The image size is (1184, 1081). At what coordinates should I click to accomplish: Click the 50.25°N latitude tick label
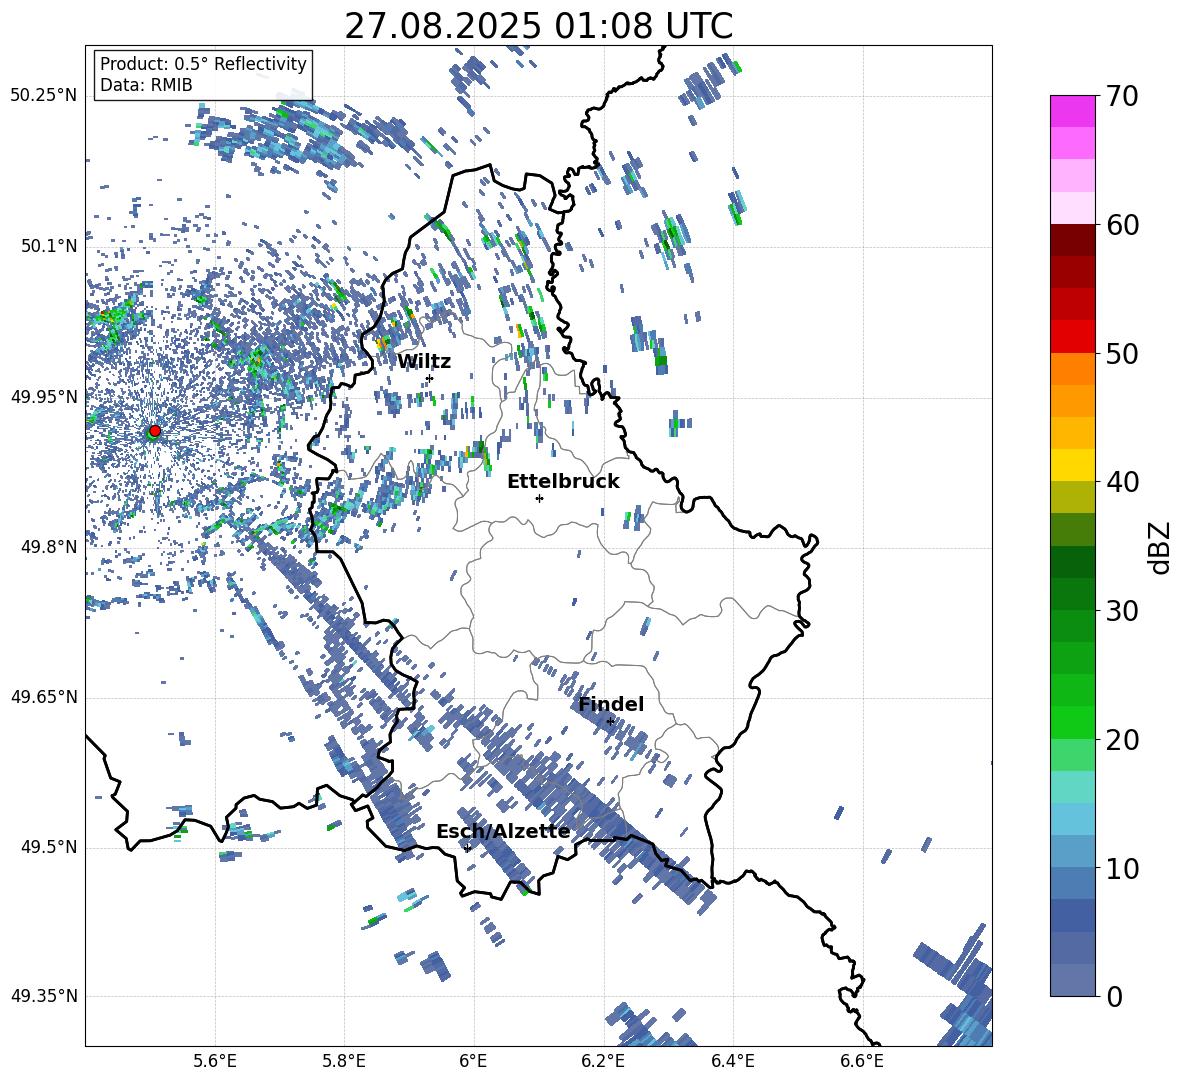click(44, 96)
